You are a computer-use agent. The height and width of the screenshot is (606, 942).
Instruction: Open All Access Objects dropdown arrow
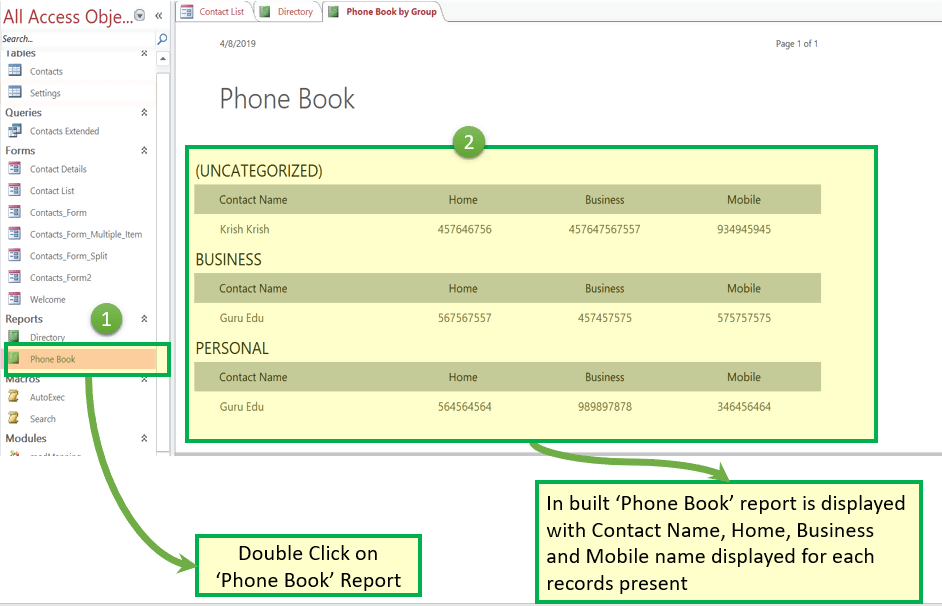tap(139, 15)
